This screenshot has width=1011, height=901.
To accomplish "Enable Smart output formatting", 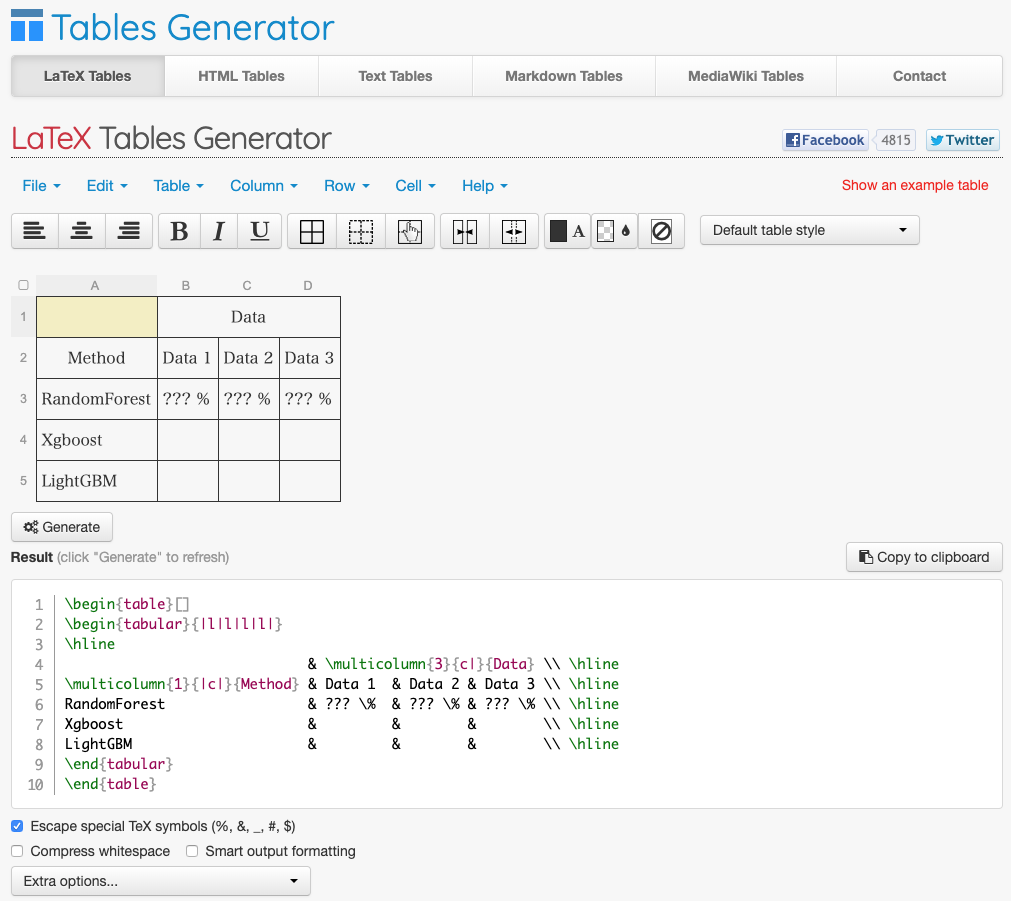I will (x=192, y=852).
